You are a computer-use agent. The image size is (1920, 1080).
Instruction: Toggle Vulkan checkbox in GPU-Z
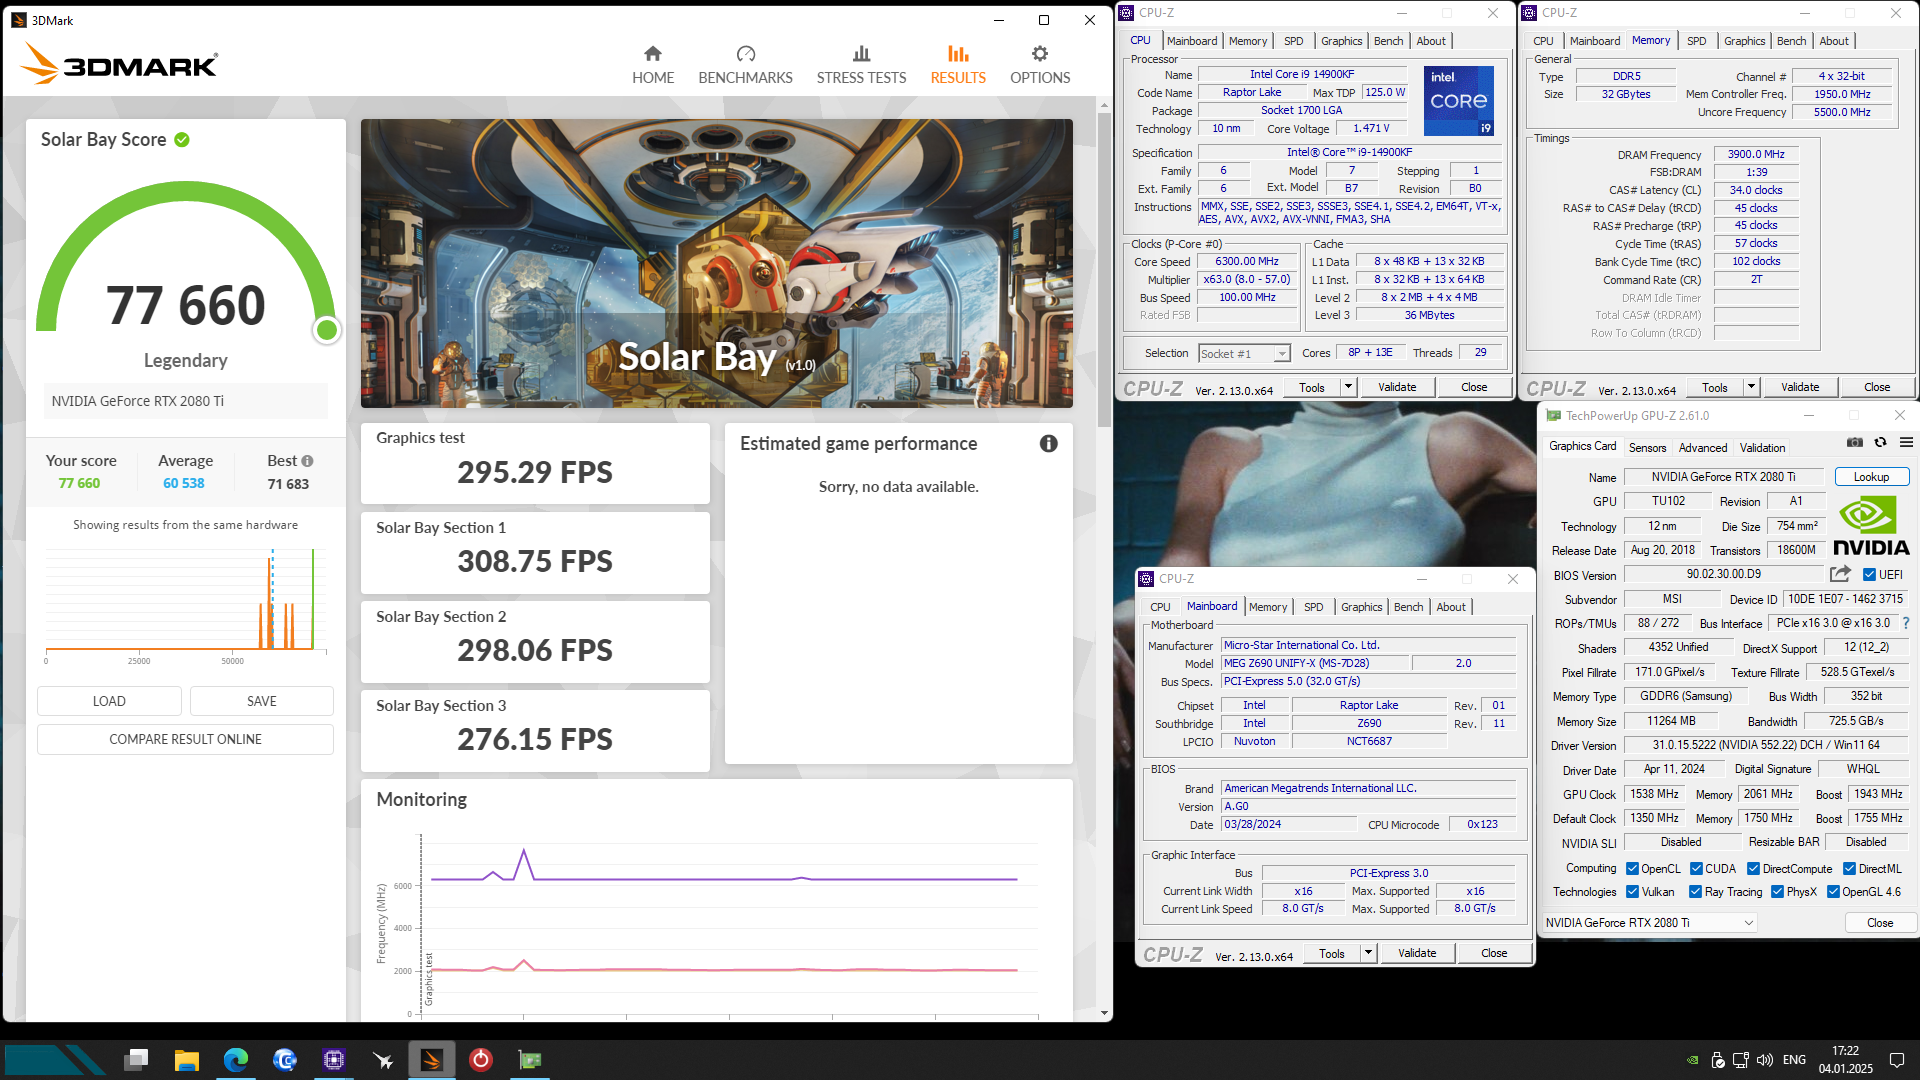pos(1632,892)
